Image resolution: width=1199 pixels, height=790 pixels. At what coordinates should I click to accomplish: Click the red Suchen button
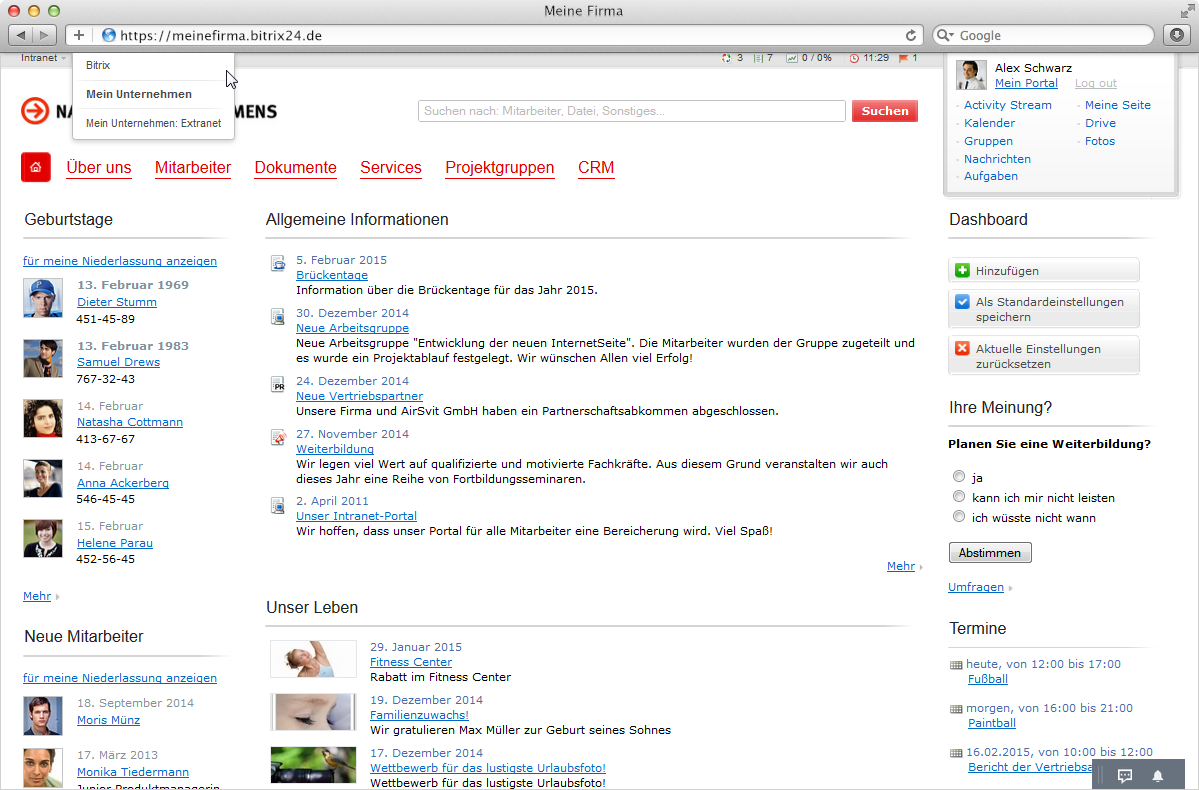click(885, 111)
